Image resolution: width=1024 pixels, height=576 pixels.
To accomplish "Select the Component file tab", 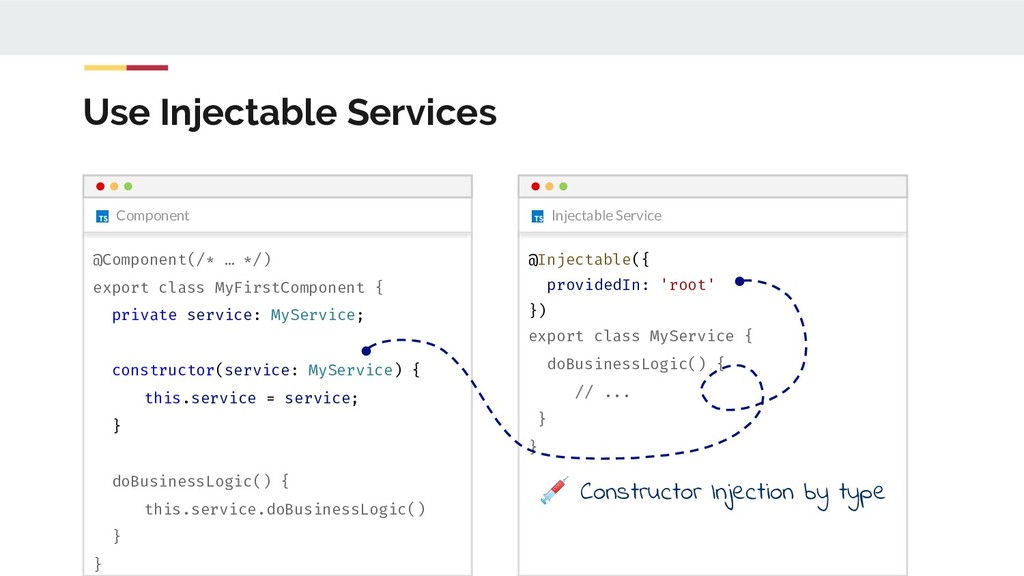I will (x=143, y=216).
